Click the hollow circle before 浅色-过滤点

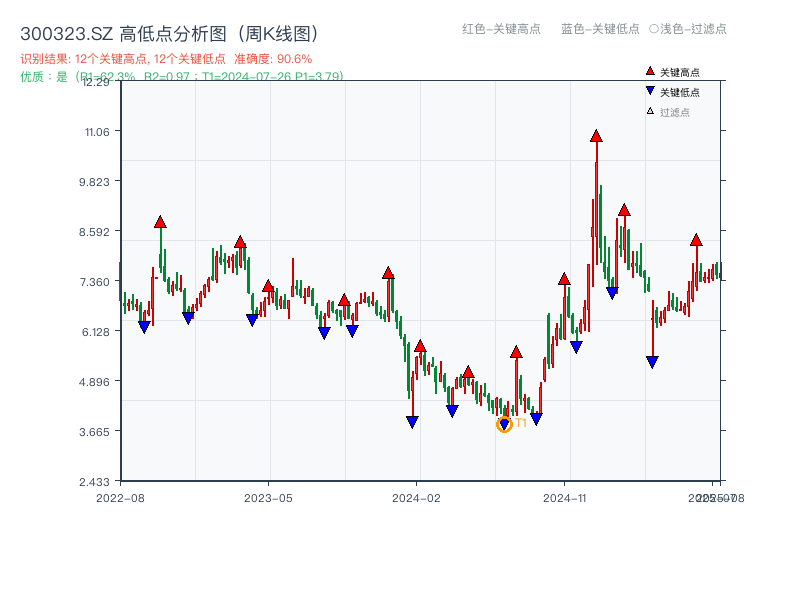[x=654, y=29]
